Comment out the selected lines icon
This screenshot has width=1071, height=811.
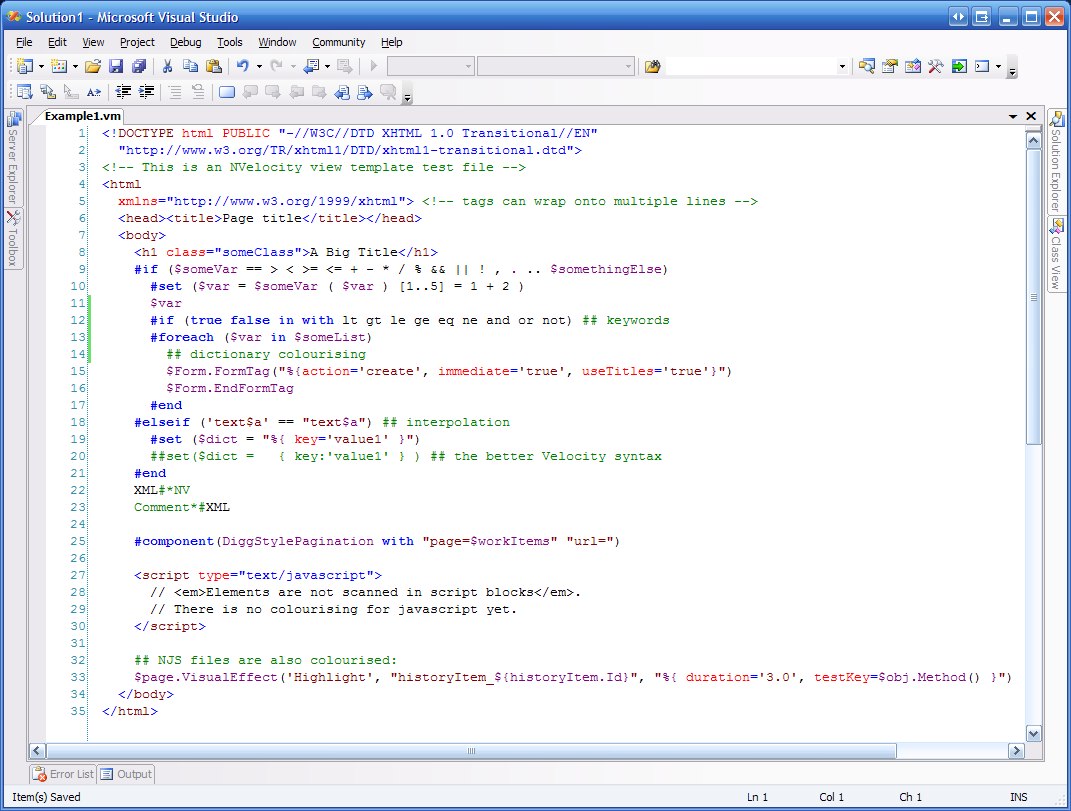pyautogui.click(x=174, y=92)
